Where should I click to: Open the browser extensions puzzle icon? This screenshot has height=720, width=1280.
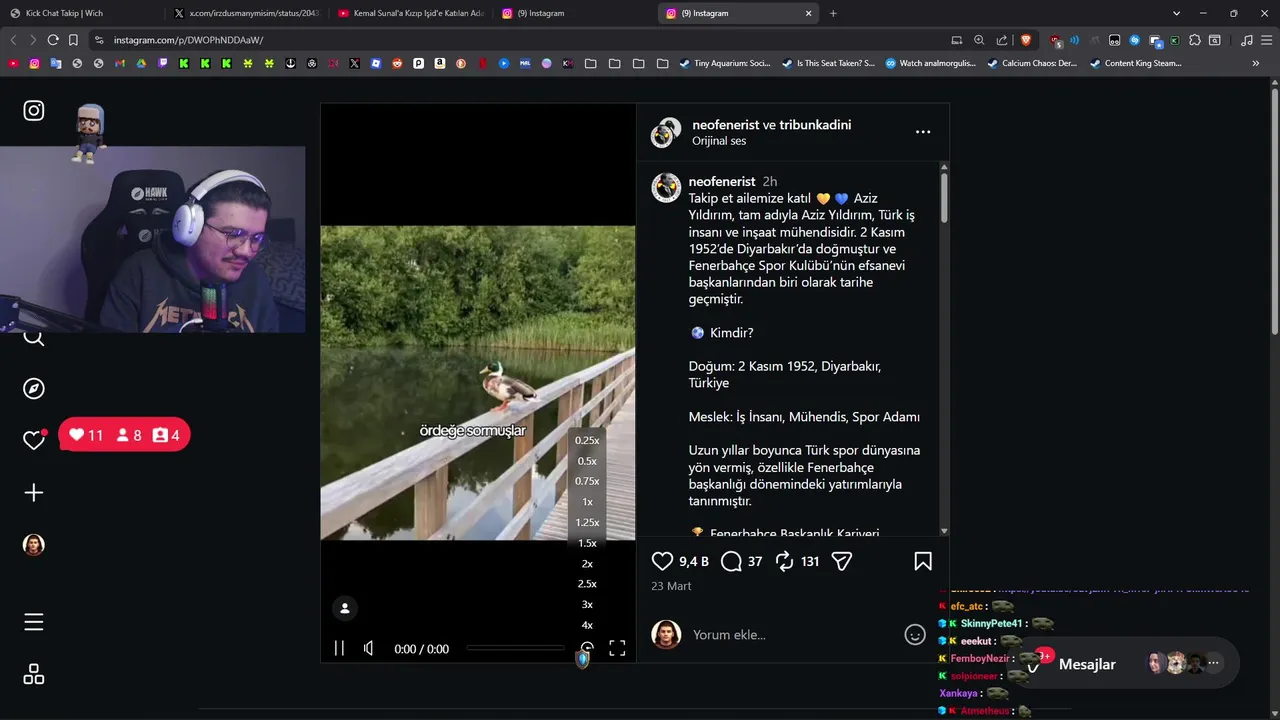[1194, 40]
